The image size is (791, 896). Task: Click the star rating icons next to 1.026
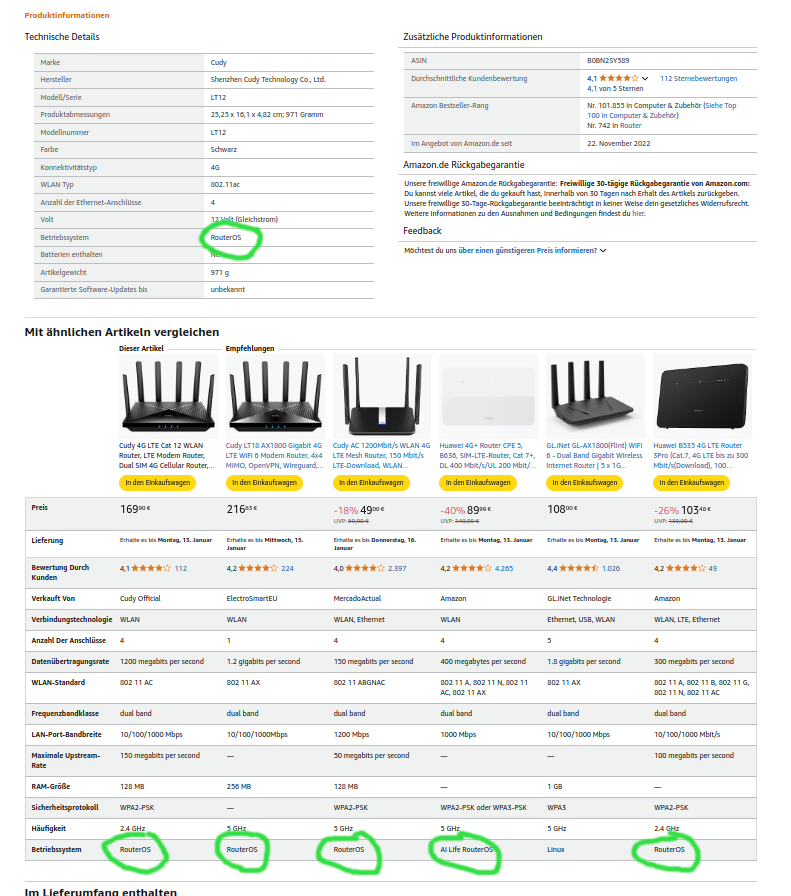(578, 569)
